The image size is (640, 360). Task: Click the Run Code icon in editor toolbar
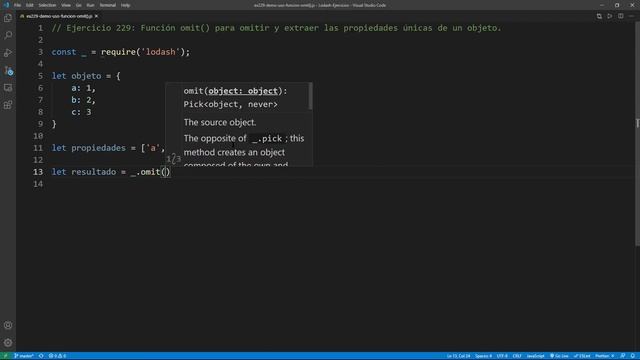(610, 16)
